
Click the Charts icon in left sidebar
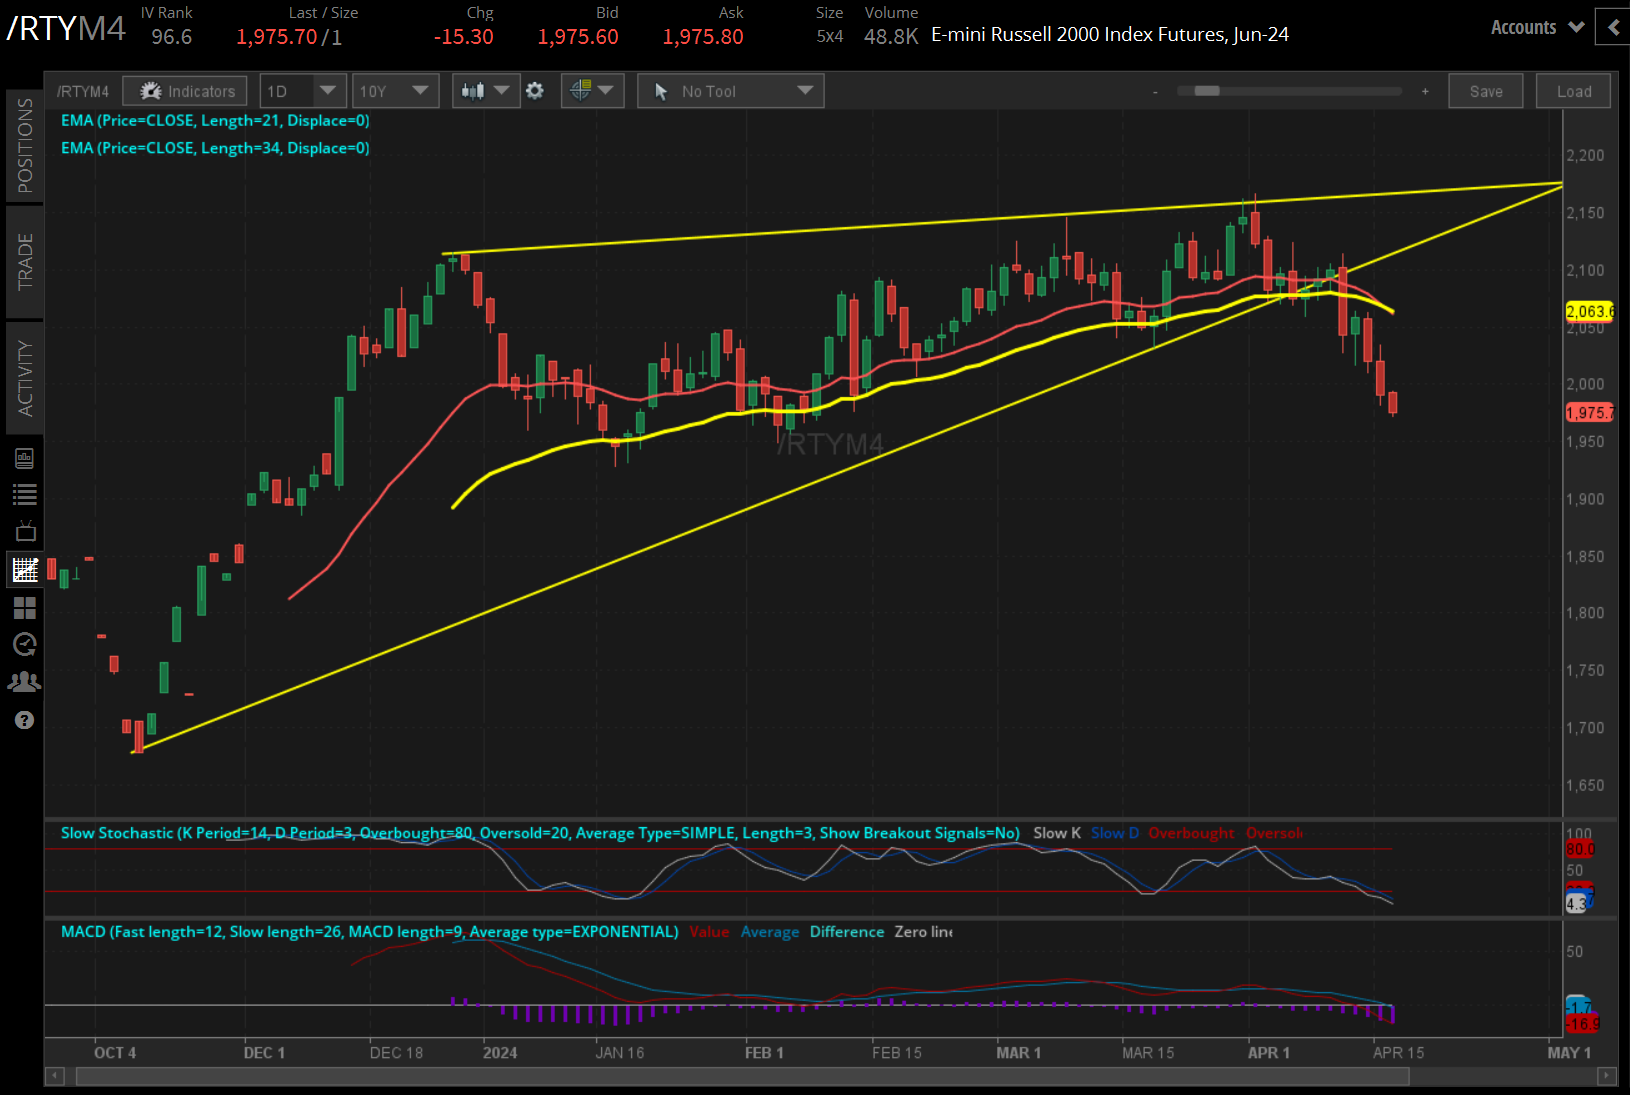(25, 570)
